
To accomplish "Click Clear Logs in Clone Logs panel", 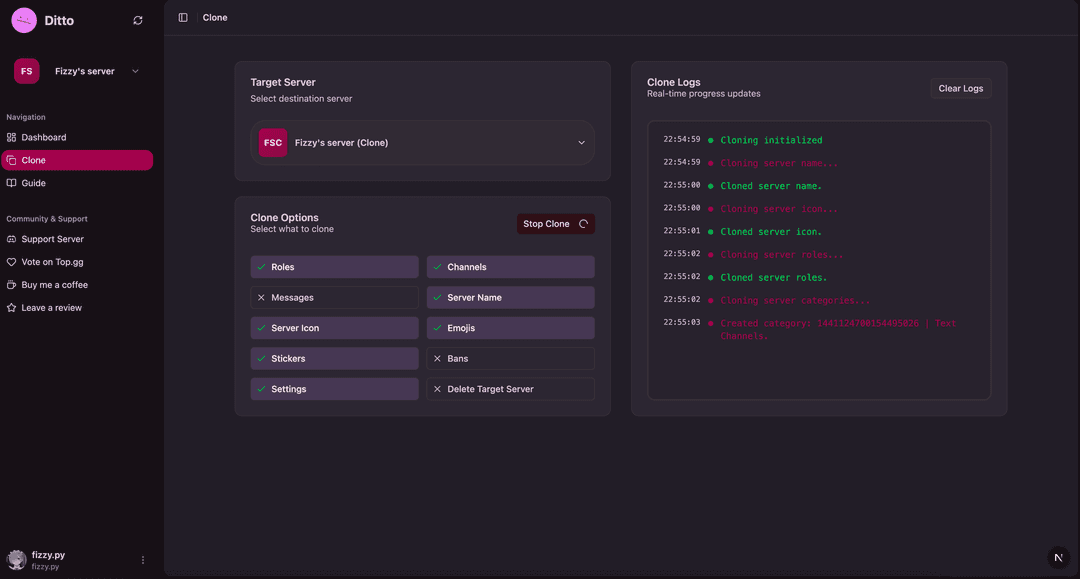I will point(960,88).
